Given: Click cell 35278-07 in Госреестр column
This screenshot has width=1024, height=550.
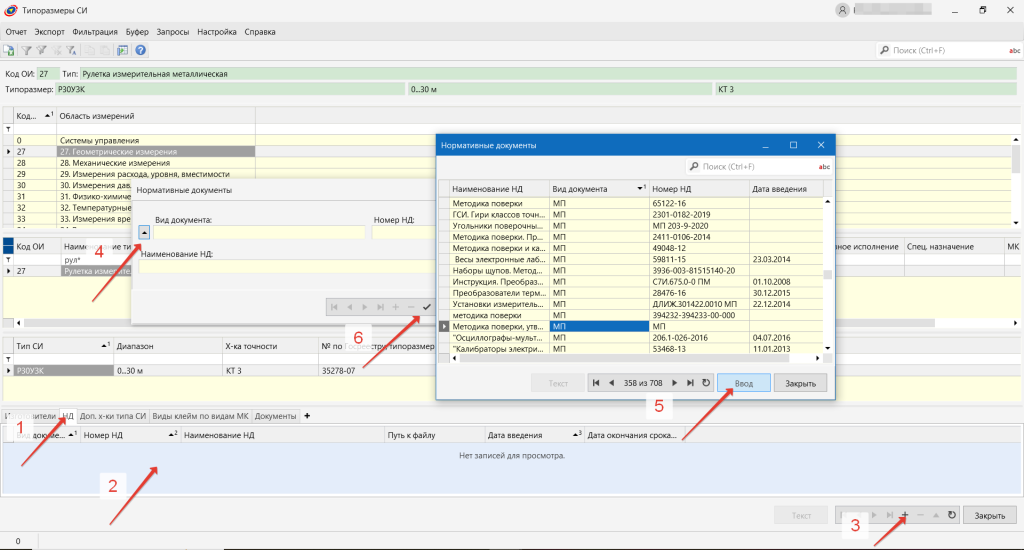Looking at the screenshot, I should click(x=376, y=370).
